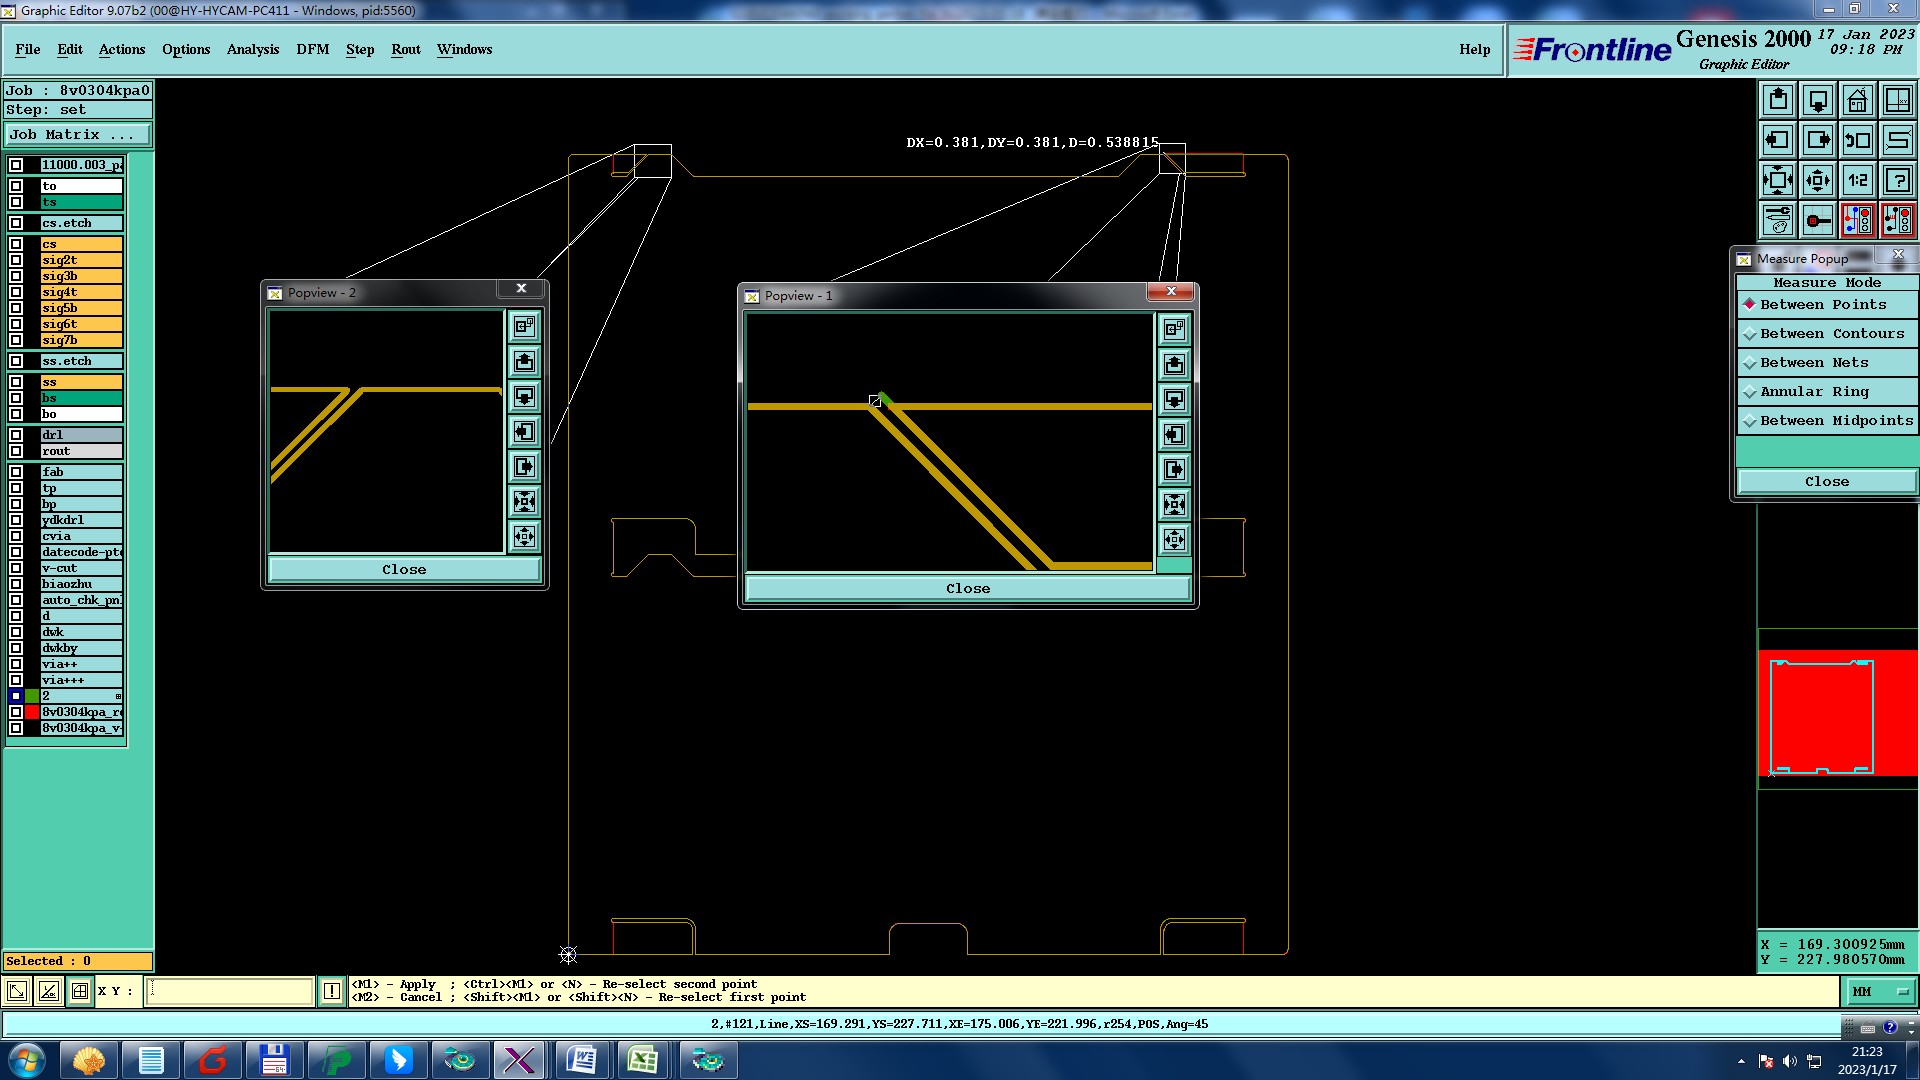Viewport: 1920px width, 1080px height.
Task: Click zoom-in icon in Popview 2 sidebar
Action: 524,502
